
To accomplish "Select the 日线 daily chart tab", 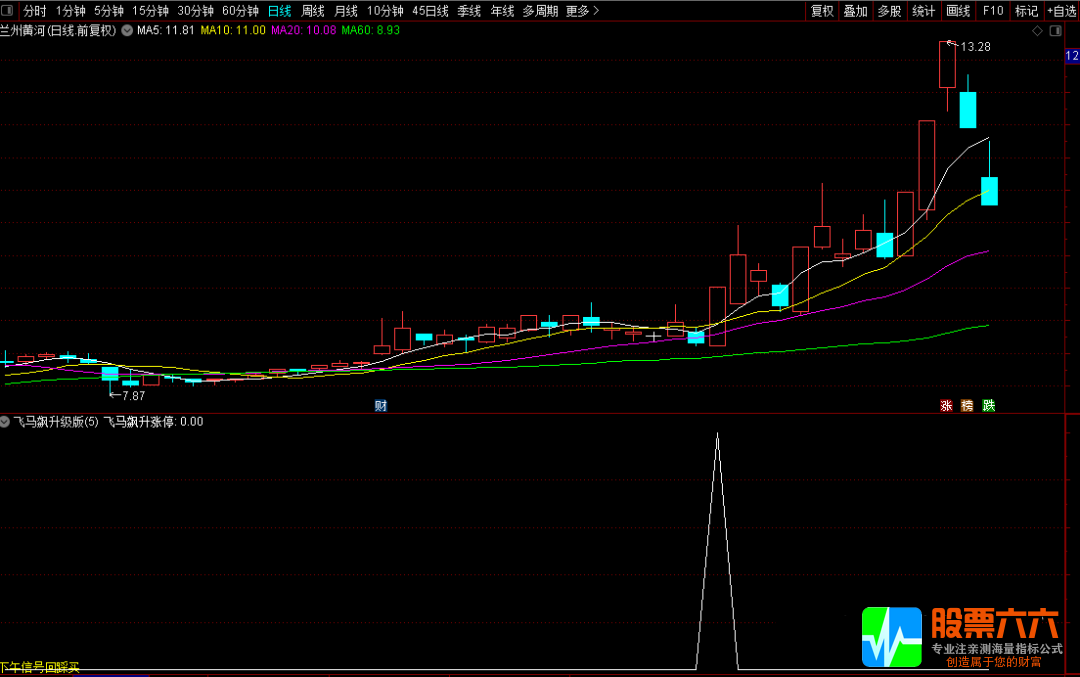I will (280, 11).
